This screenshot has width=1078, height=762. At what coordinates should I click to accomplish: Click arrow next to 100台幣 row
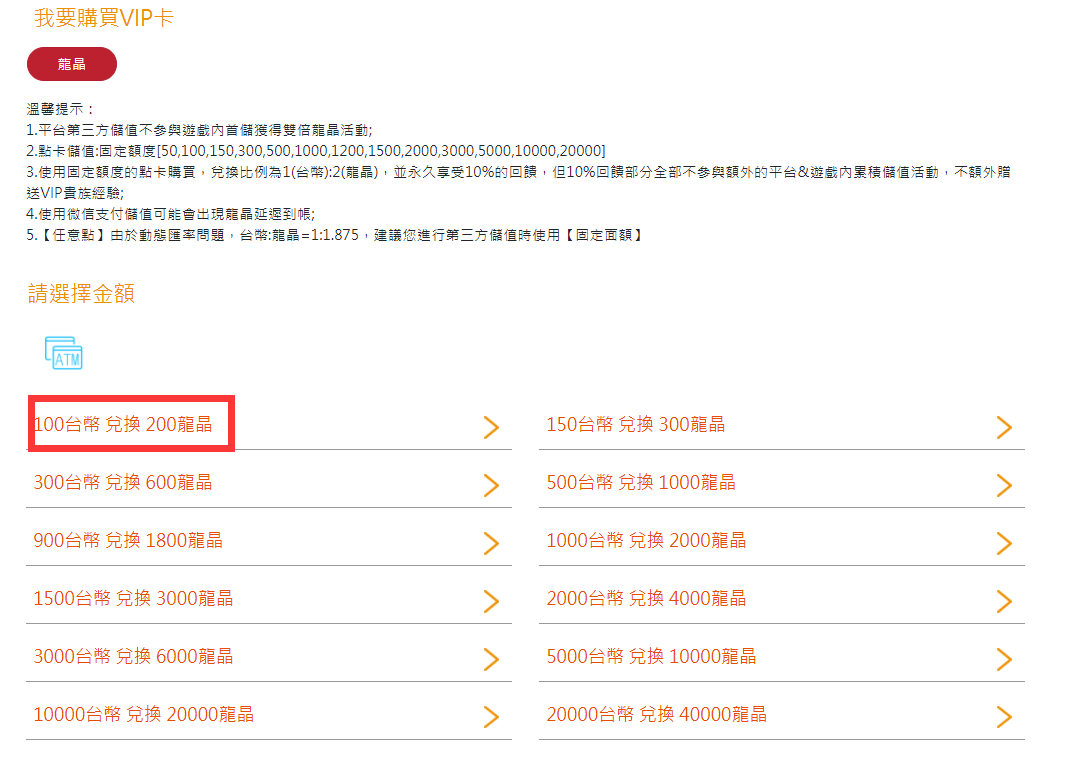tap(491, 427)
